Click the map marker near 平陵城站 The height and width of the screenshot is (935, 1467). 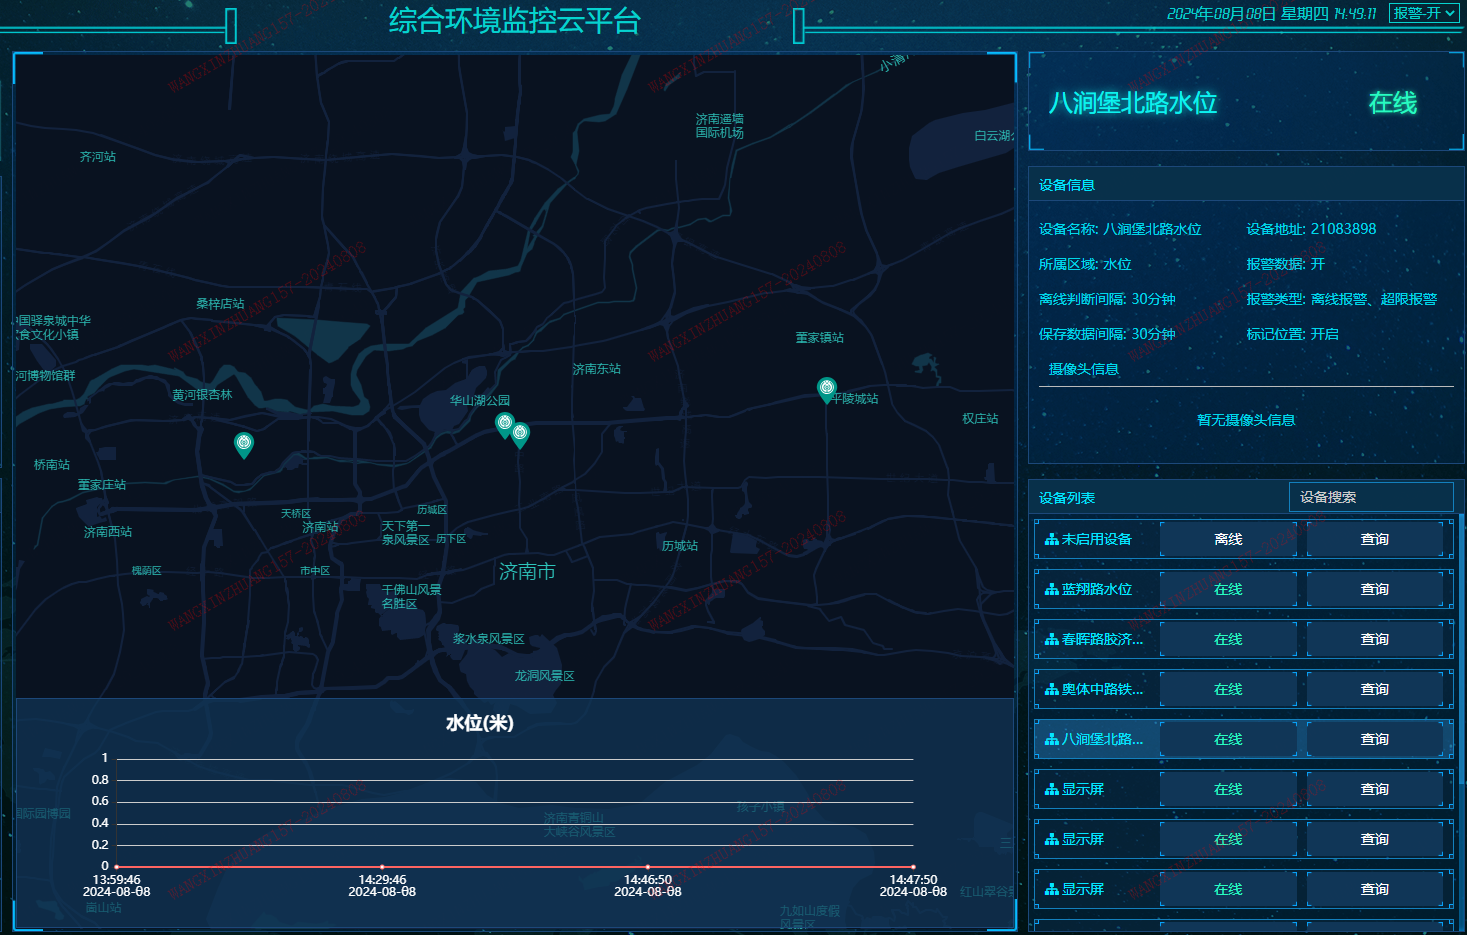(x=826, y=389)
